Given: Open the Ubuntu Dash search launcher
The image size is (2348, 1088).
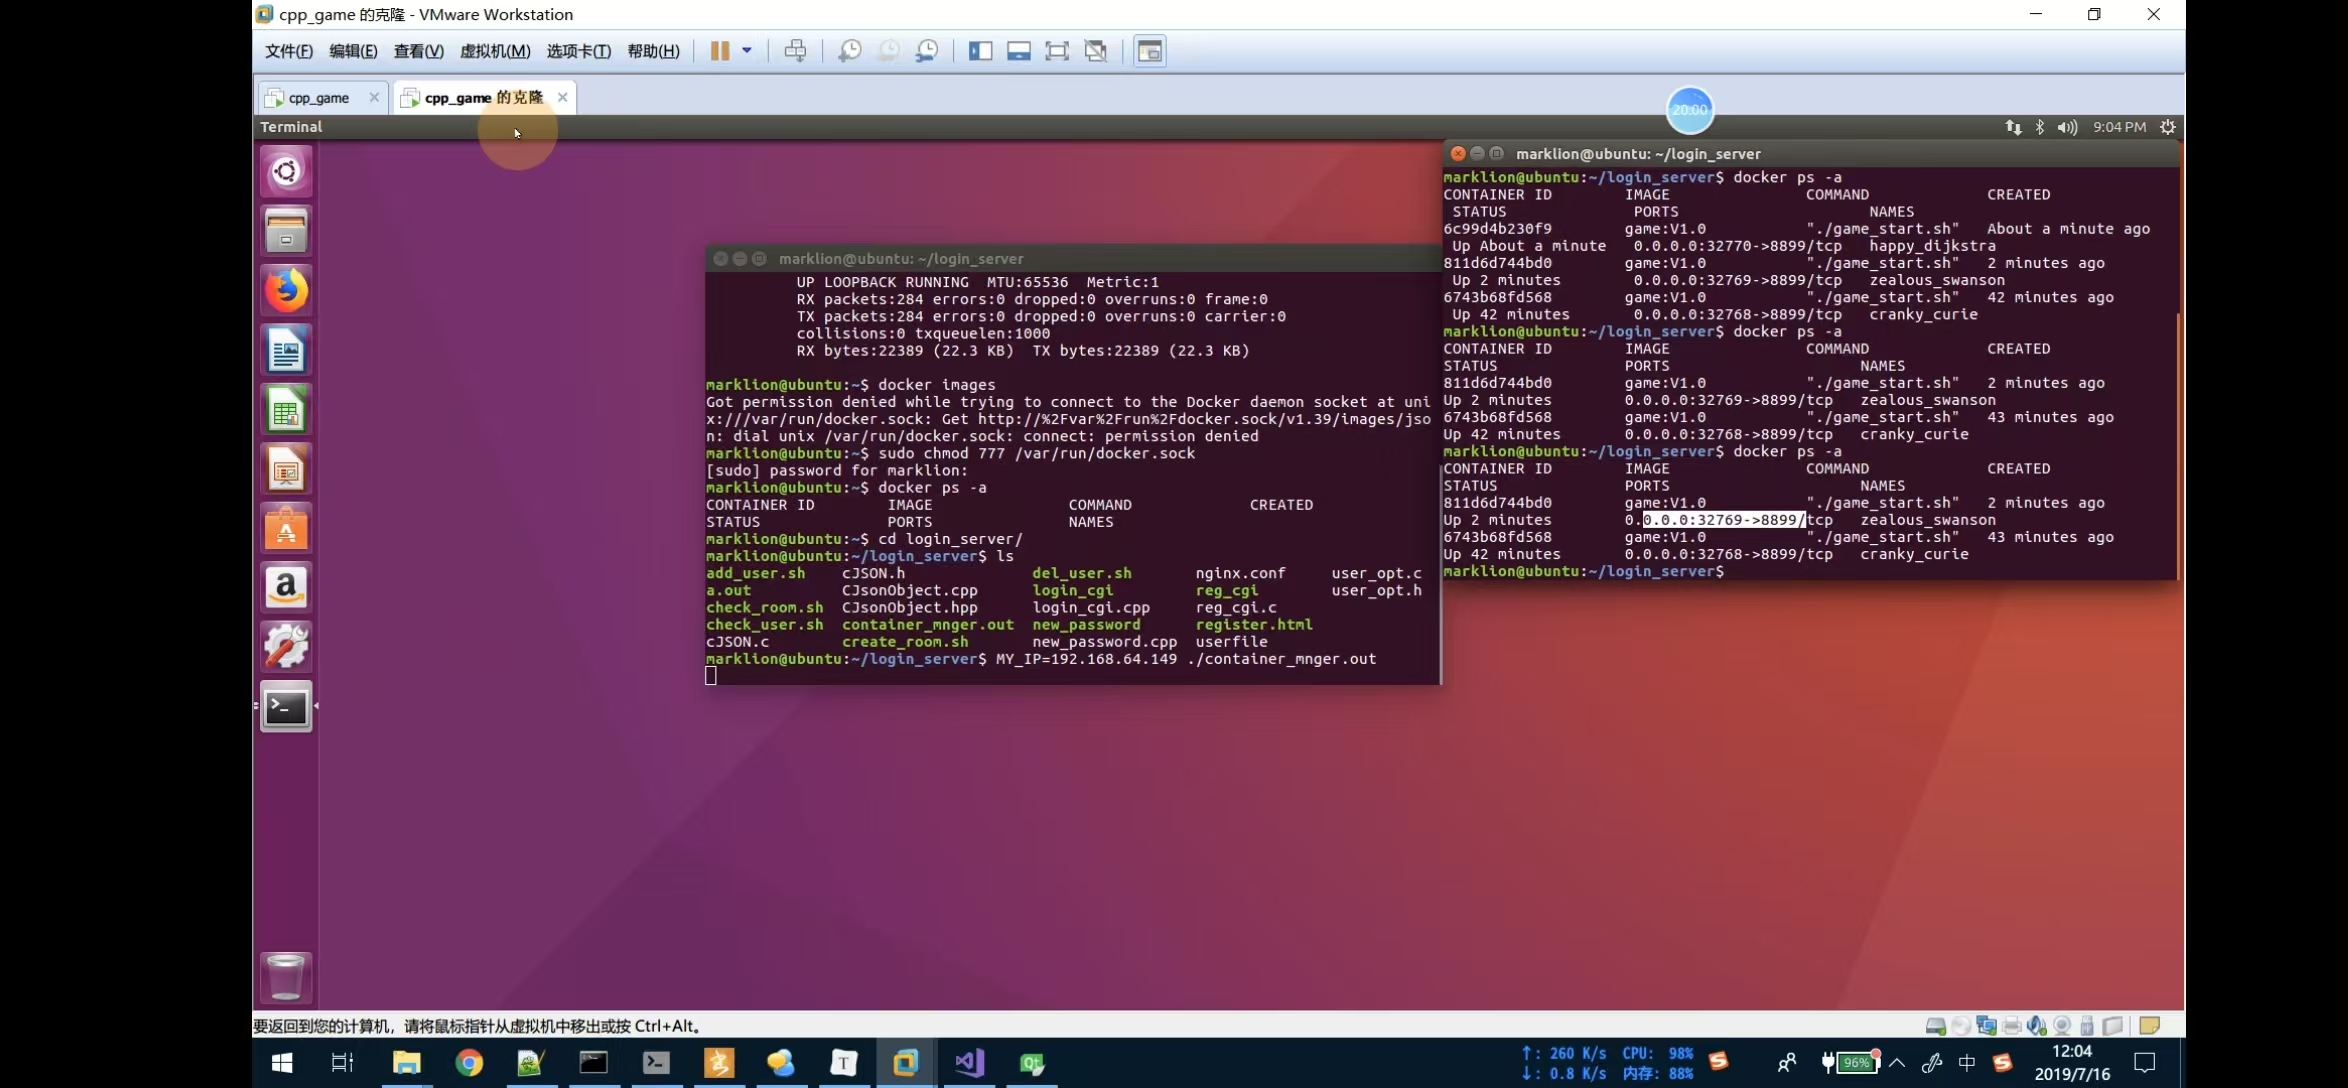Looking at the screenshot, I should click(x=286, y=171).
